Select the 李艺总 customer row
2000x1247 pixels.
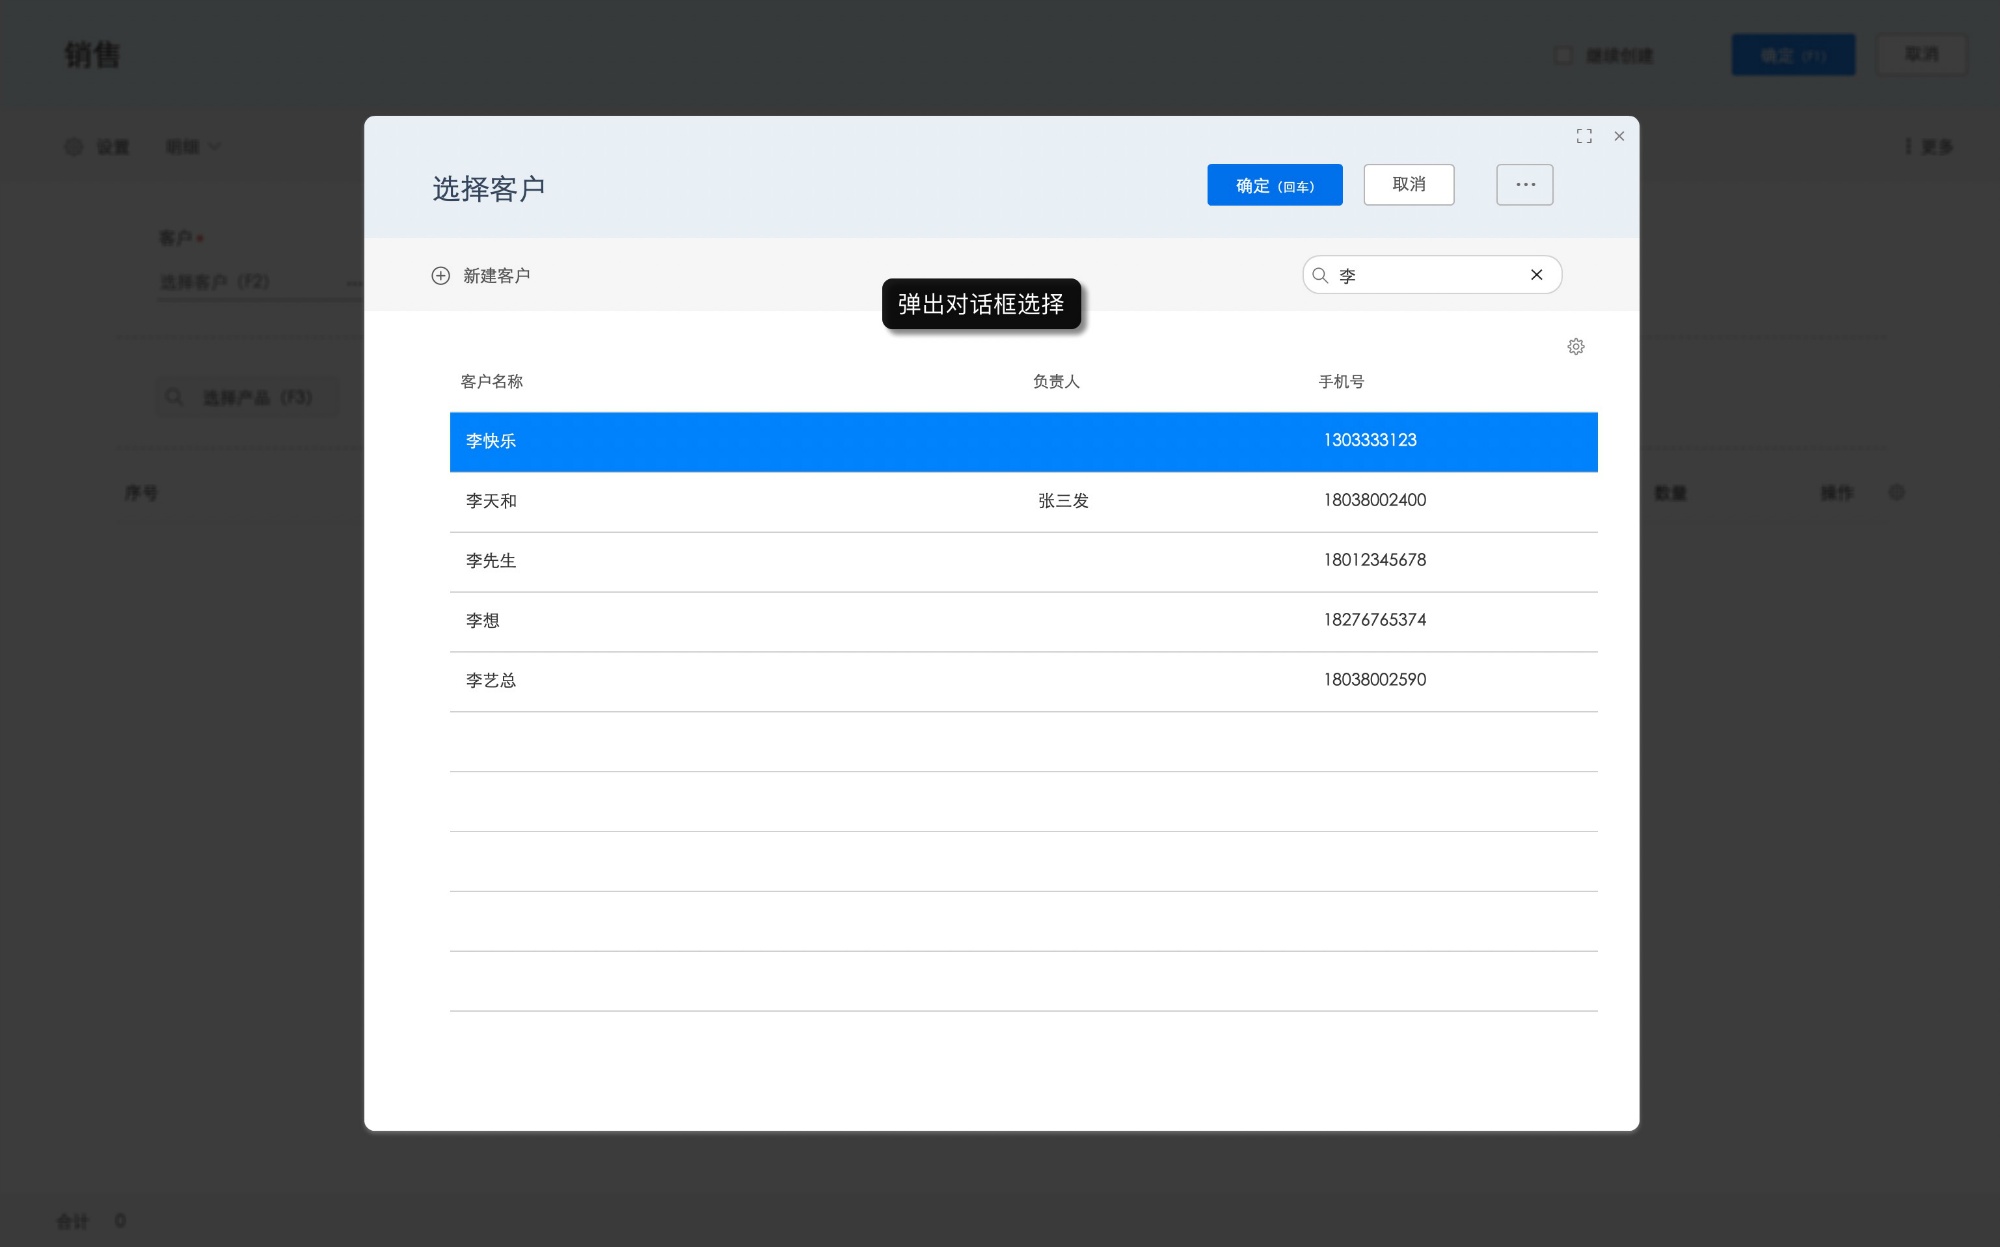(900, 681)
